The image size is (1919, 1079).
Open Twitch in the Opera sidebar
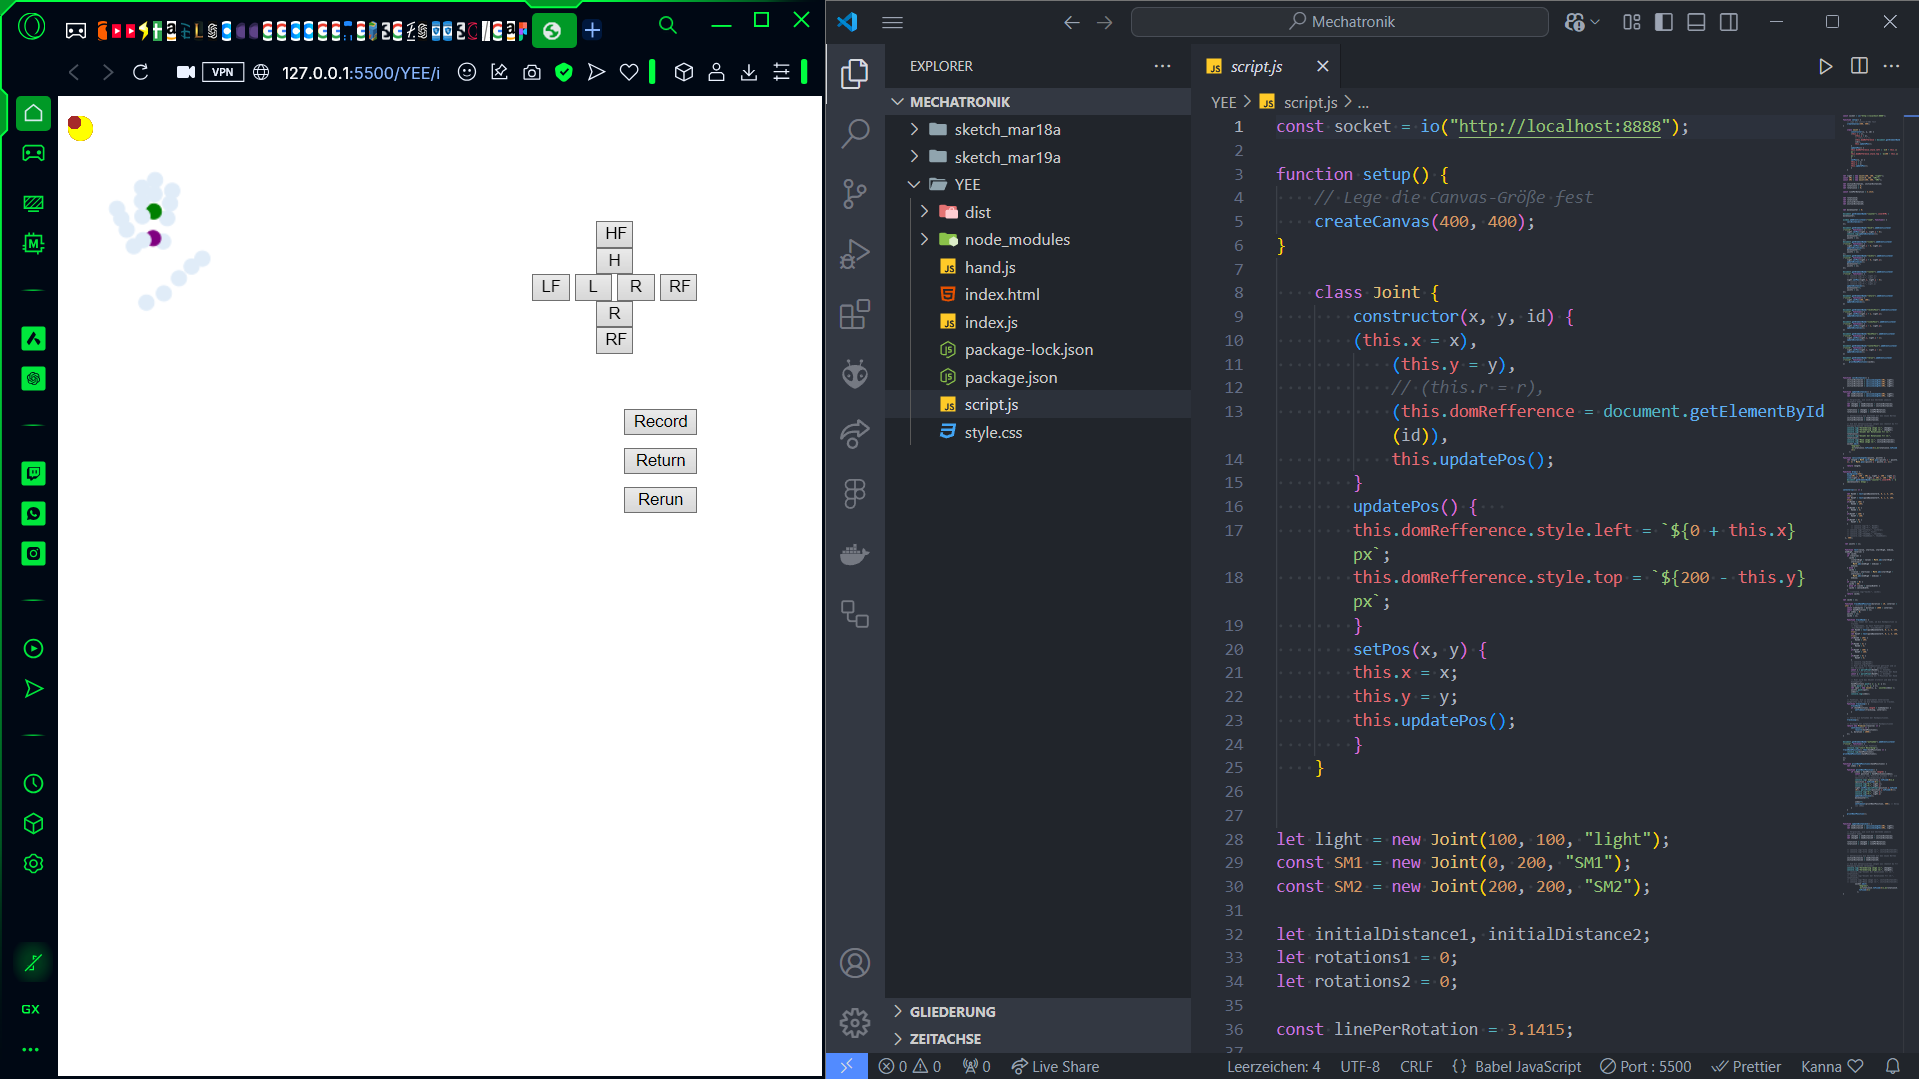(33, 473)
